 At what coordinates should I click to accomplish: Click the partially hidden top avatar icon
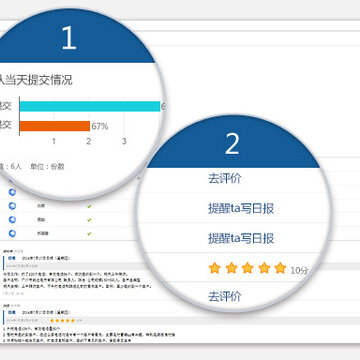click(x=12, y=192)
